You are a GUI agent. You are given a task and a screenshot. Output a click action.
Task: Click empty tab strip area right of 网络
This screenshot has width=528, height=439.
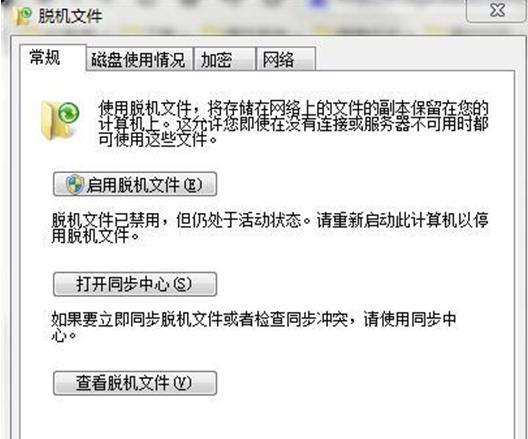pos(414,58)
